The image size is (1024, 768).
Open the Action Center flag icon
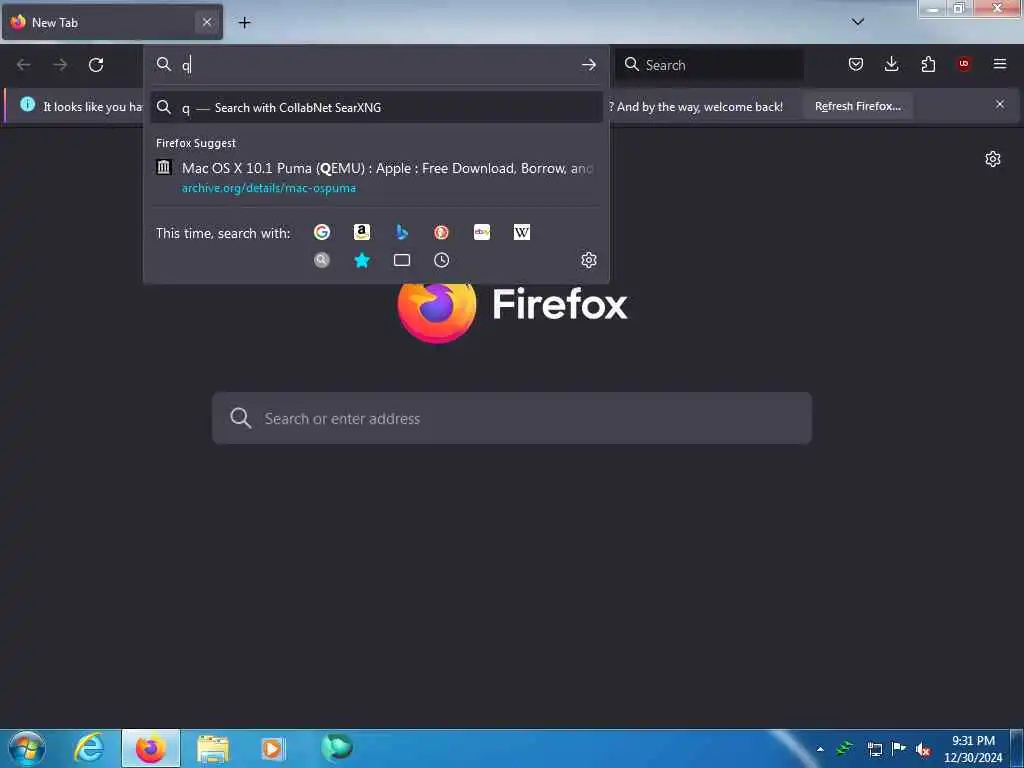coord(899,748)
